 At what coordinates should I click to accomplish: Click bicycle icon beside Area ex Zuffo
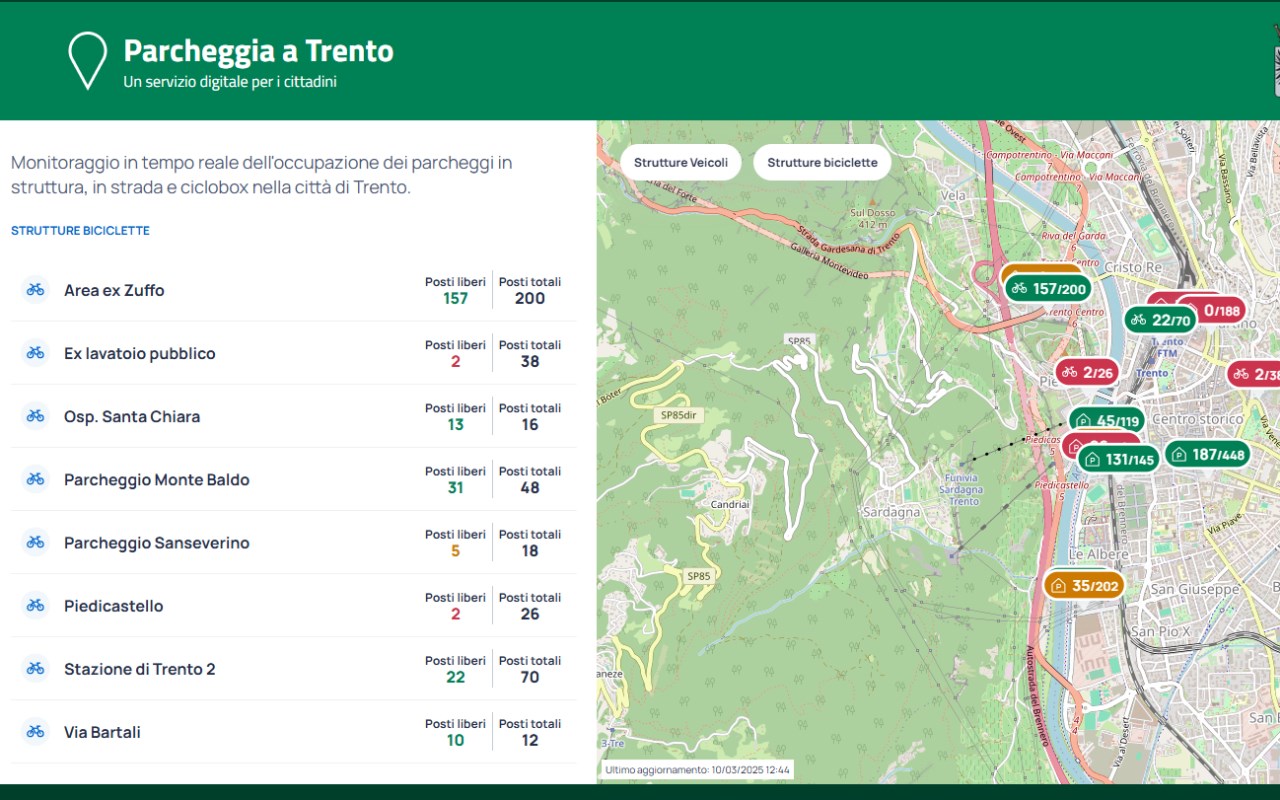[36, 290]
